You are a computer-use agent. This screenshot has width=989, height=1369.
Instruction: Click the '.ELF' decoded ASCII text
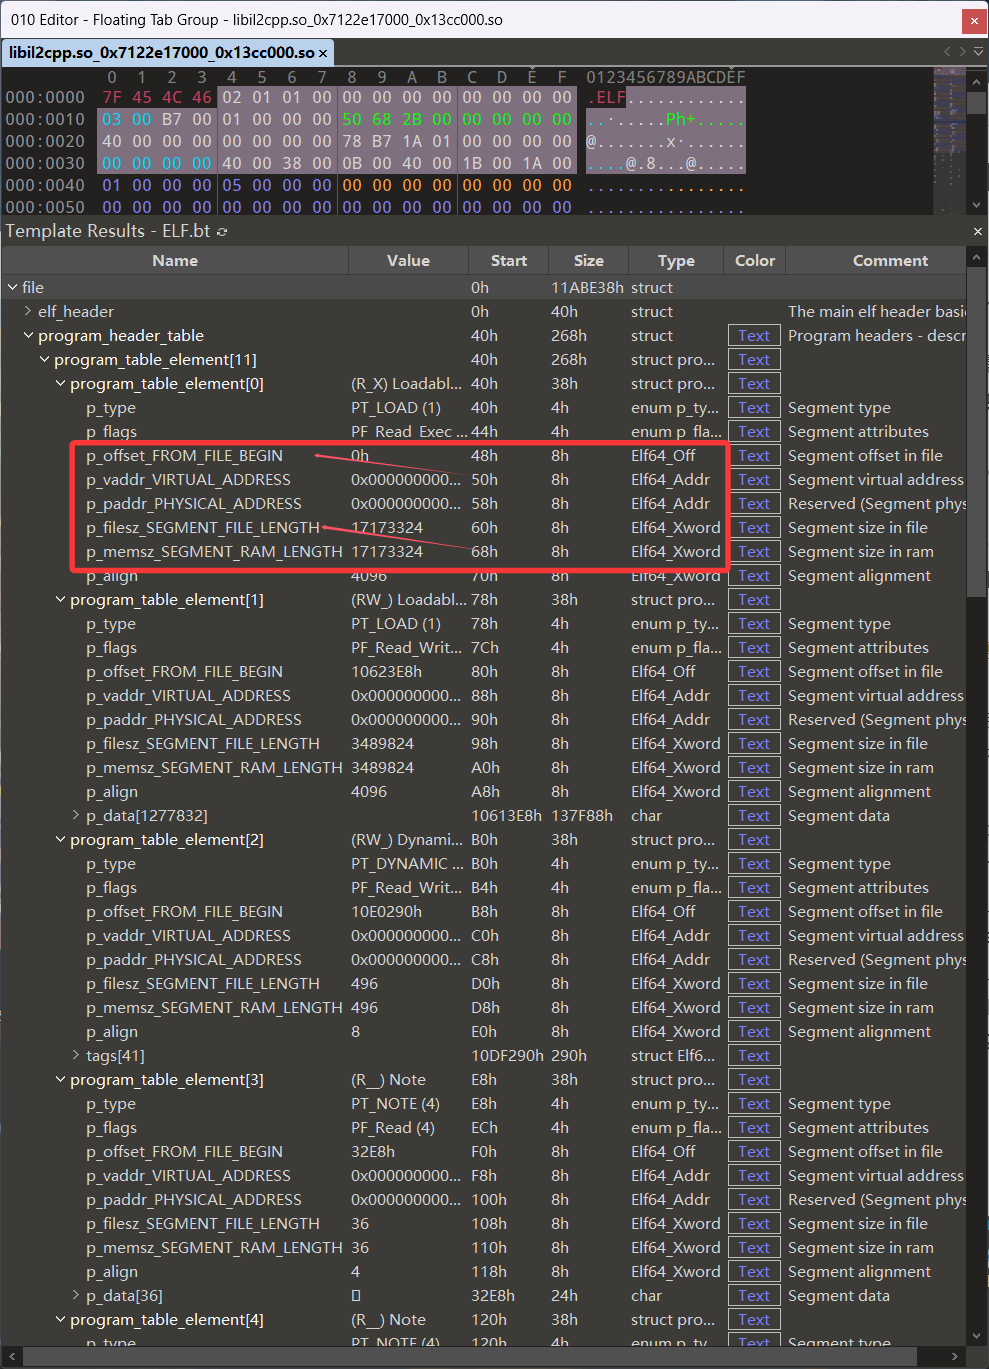pos(607,98)
